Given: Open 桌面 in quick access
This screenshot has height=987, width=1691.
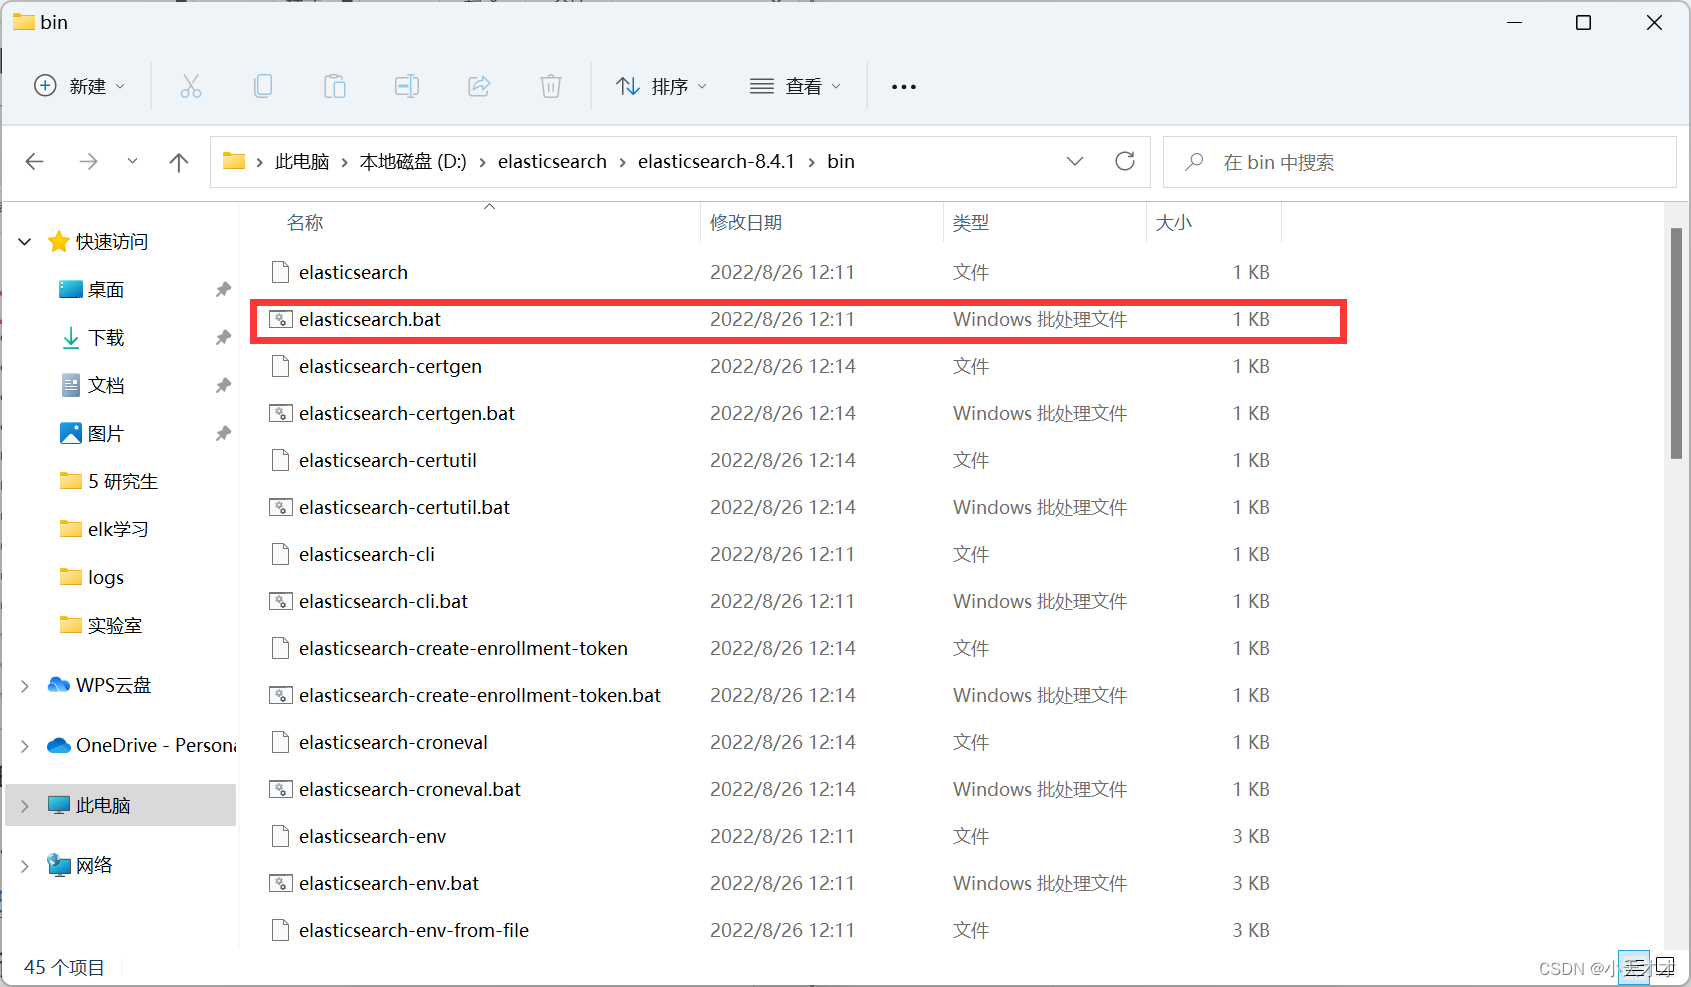Looking at the screenshot, I should (105, 290).
